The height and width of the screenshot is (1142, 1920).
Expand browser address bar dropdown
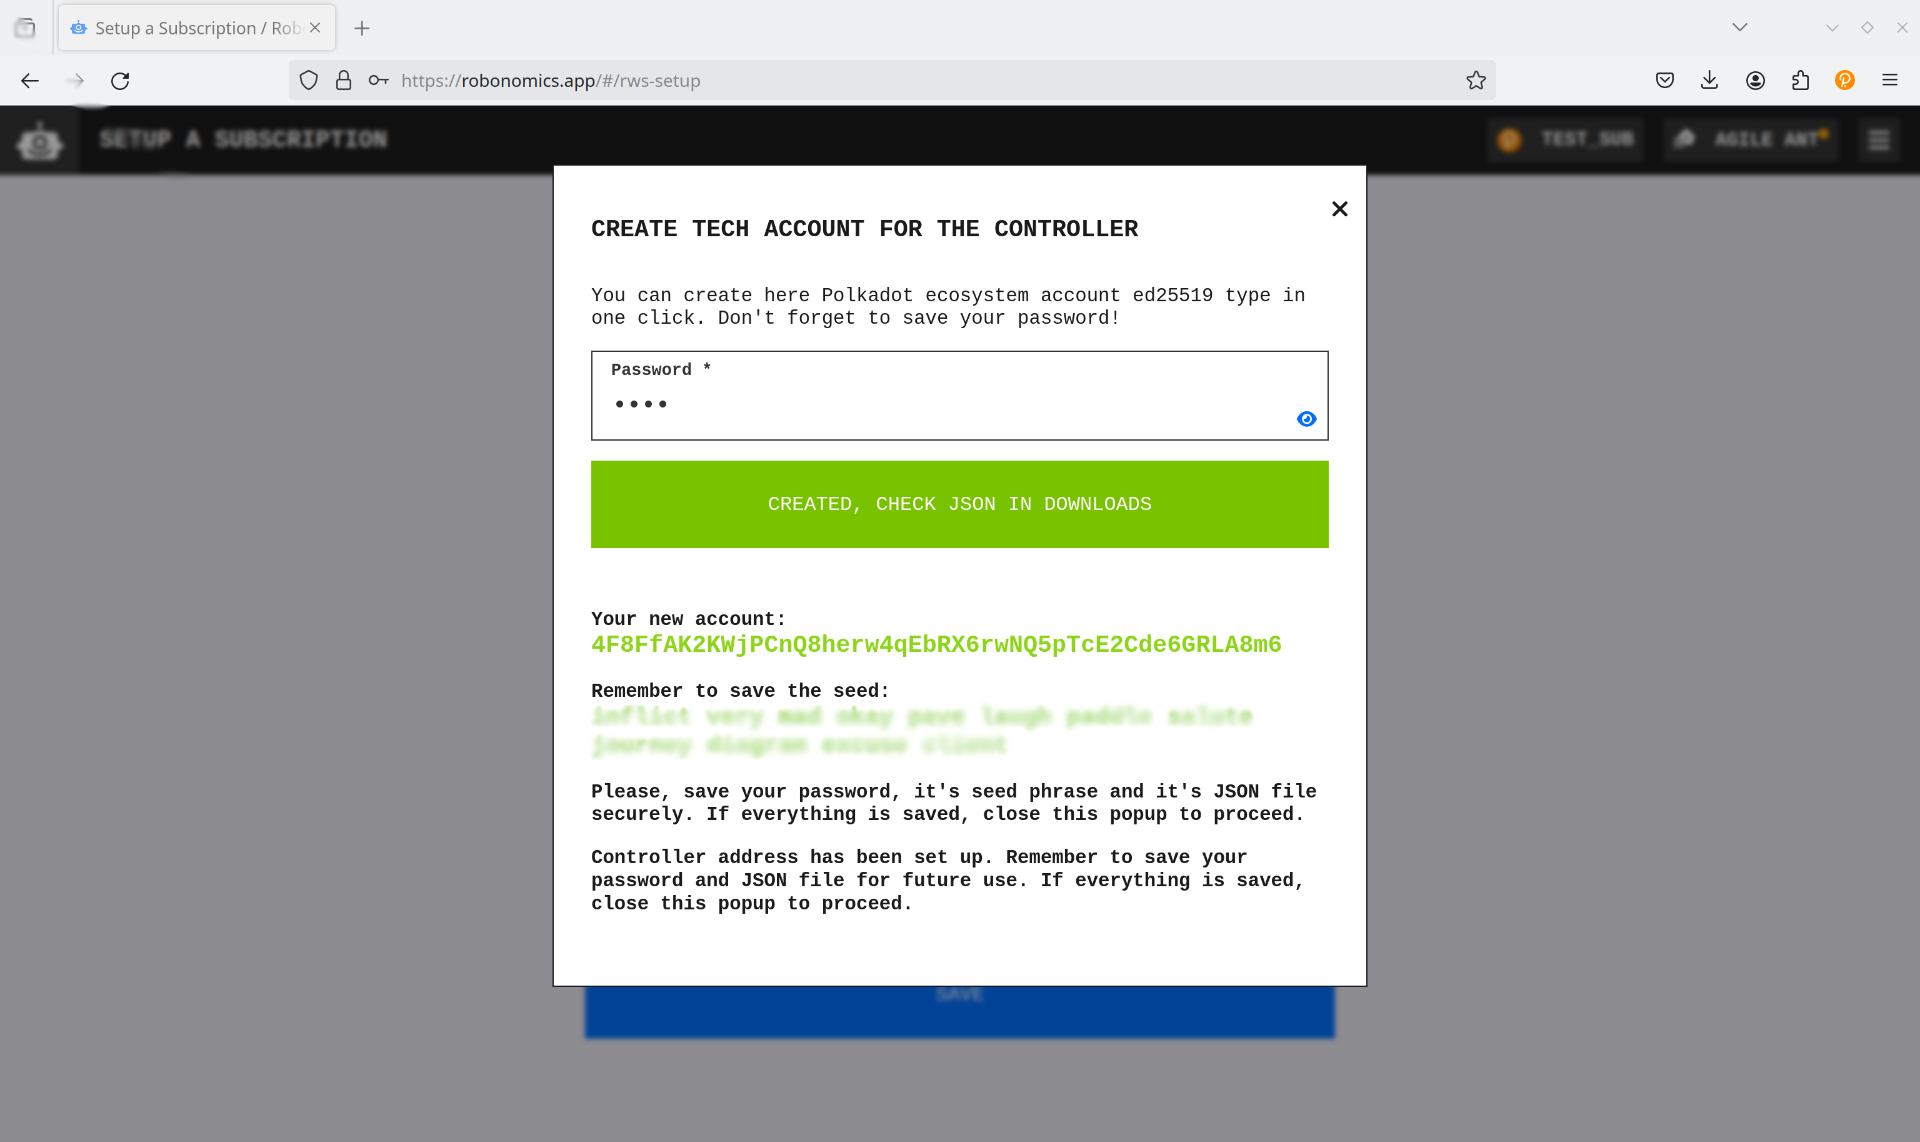pos(1739,27)
